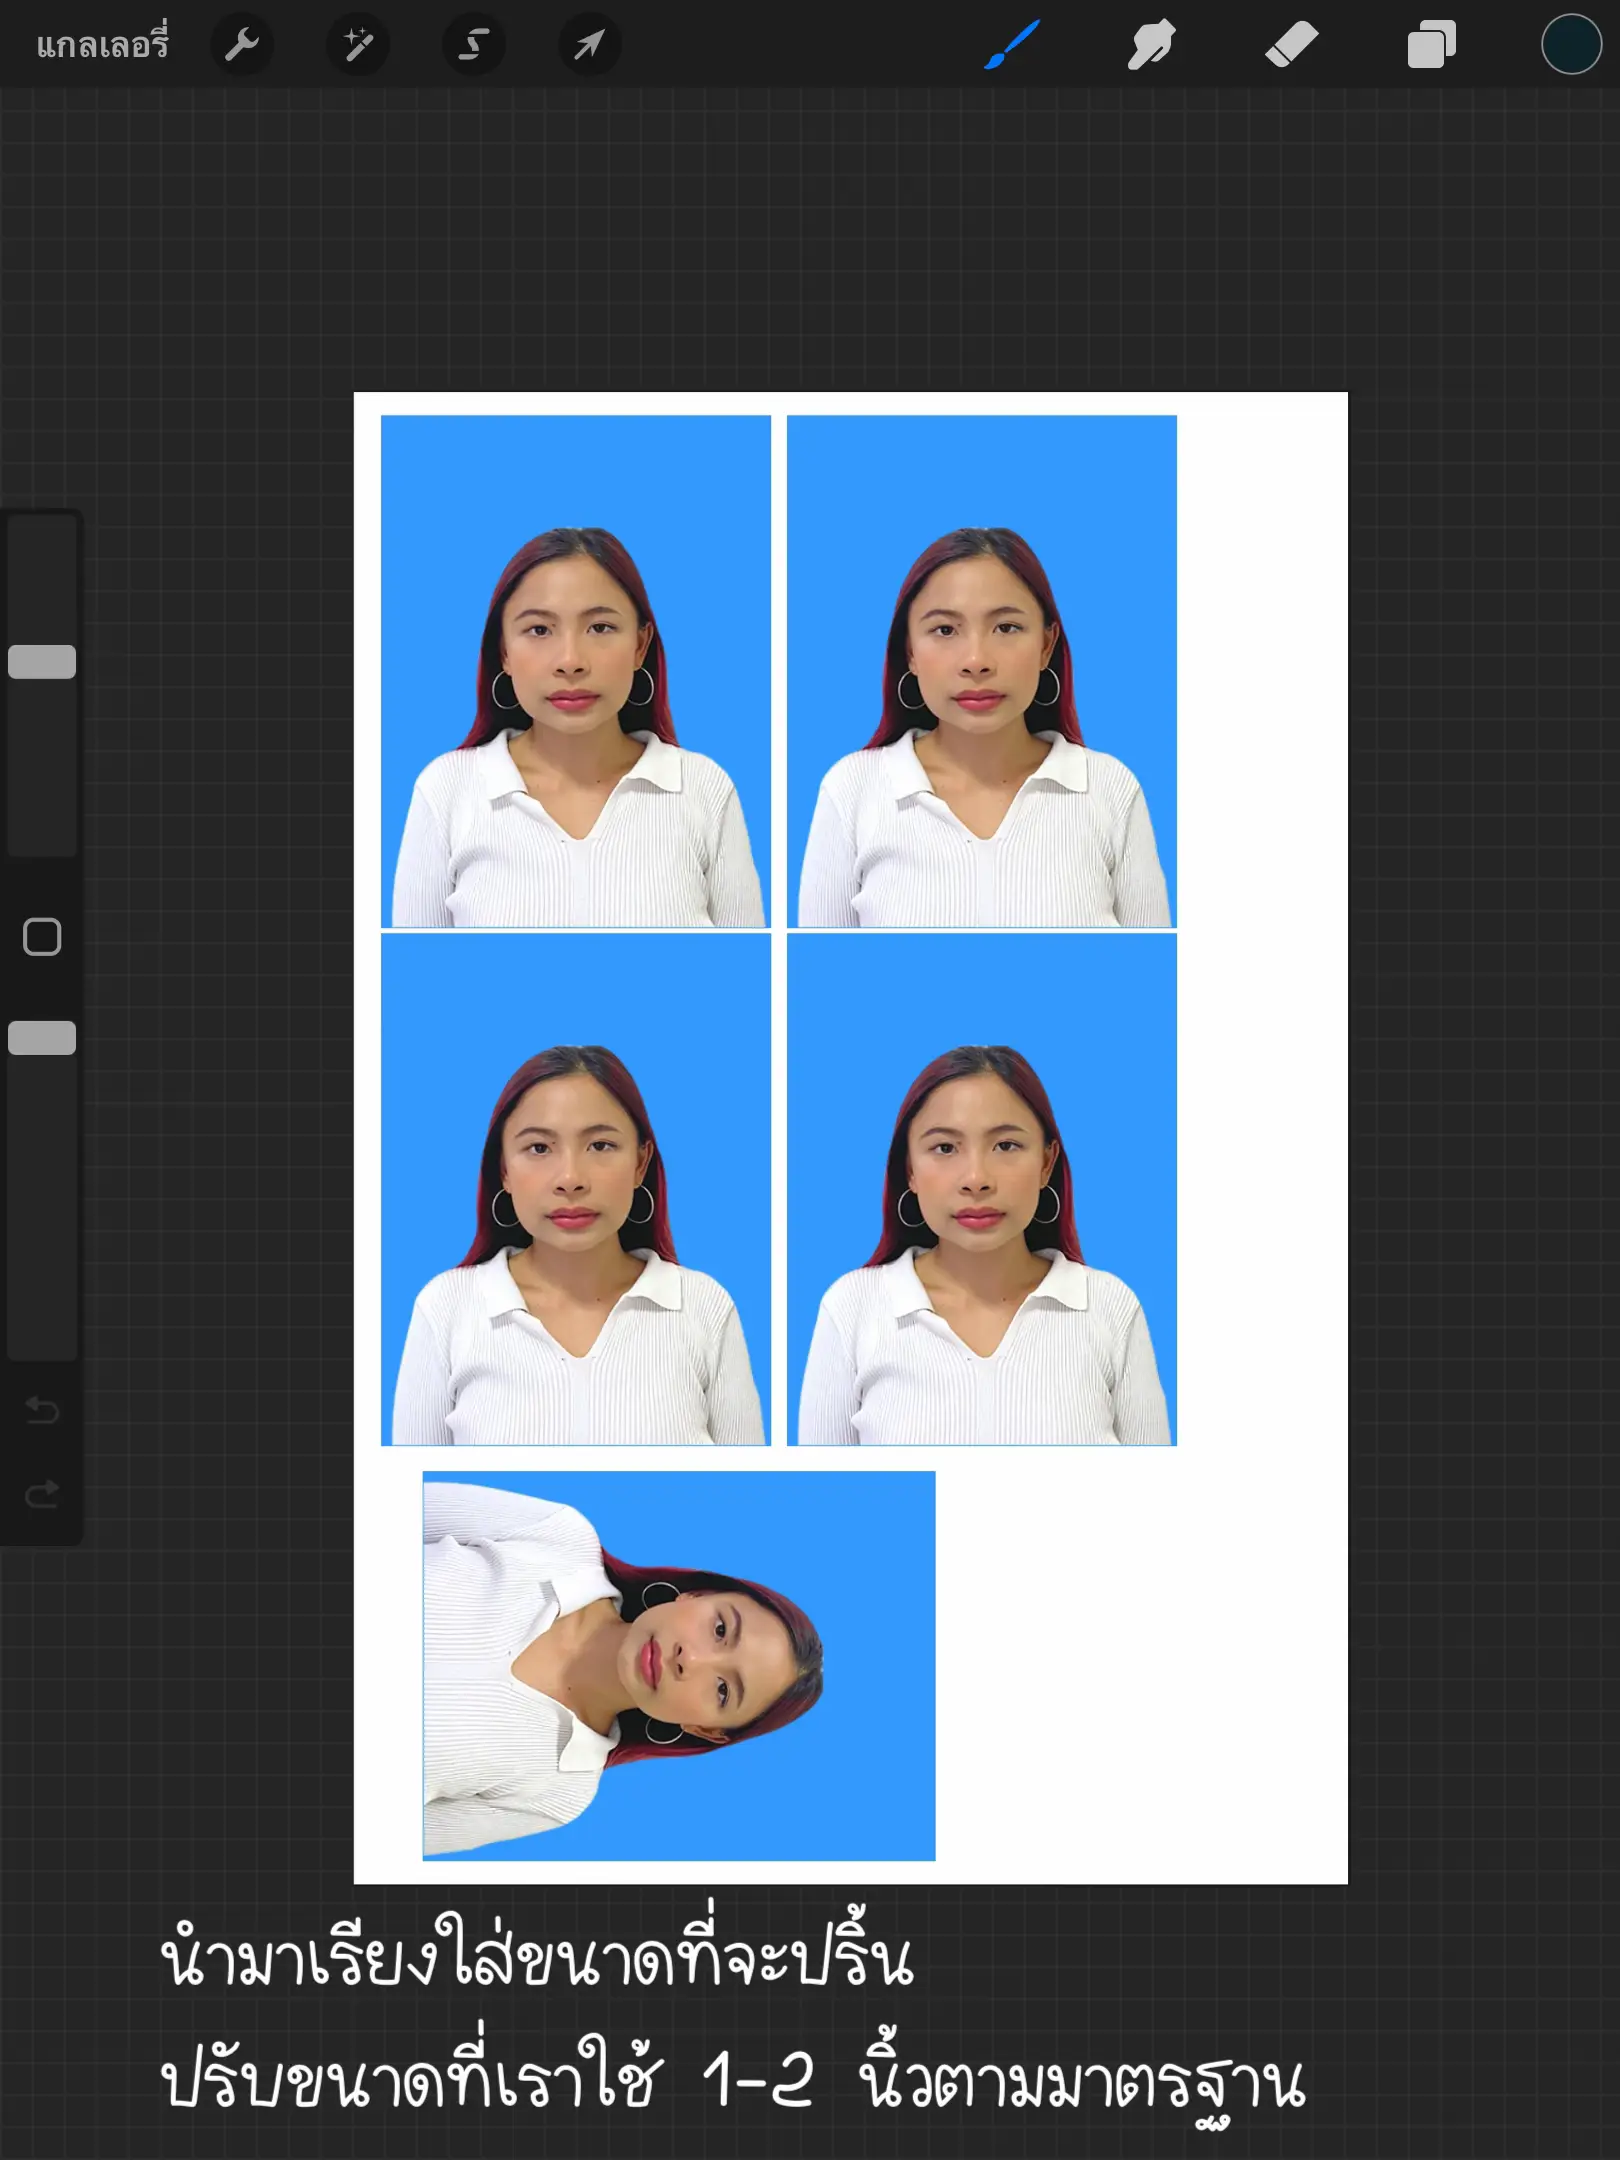The width and height of the screenshot is (1620, 2160).
Task: Open the Actions menu (wrench icon)
Action: click(x=242, y=44)
